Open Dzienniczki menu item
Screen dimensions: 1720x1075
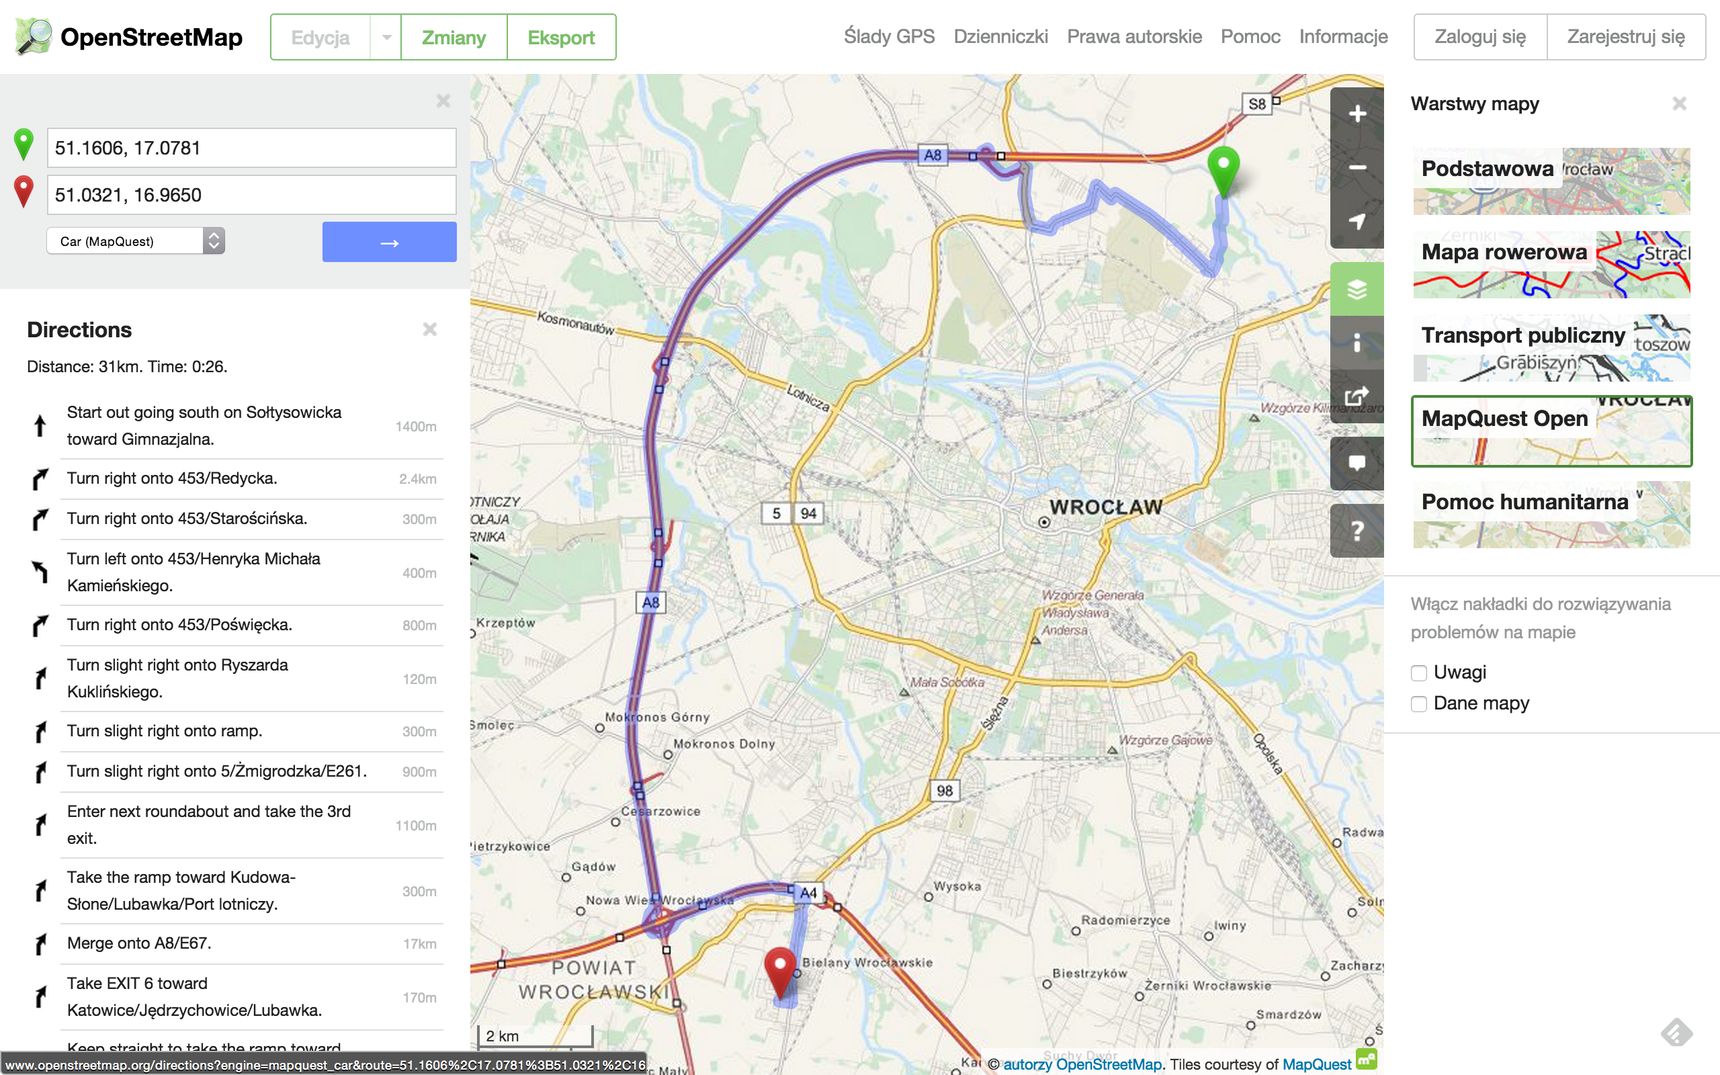tap(1001, 37)
